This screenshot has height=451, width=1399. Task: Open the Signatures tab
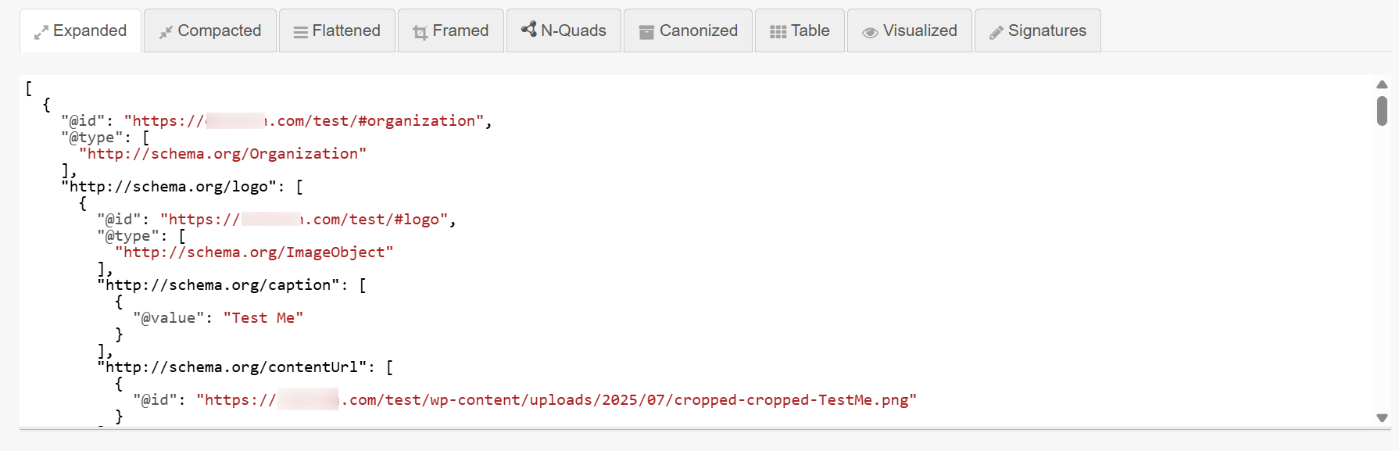point(1037,31)
